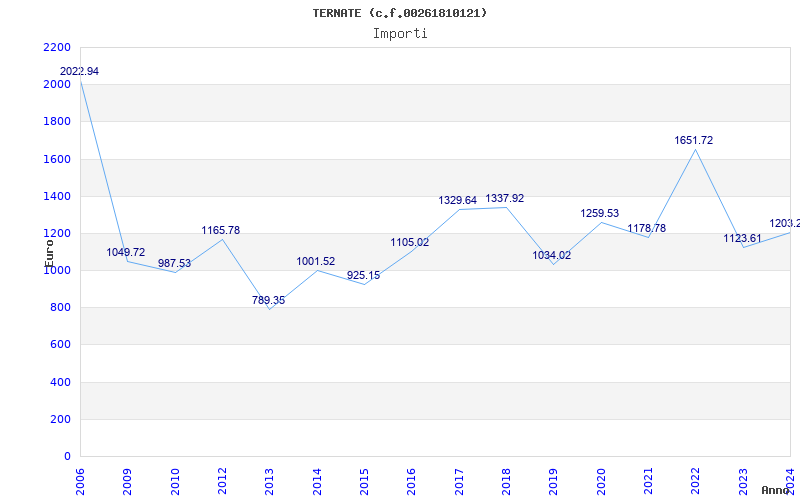The image size is (800, 500).
Task: Select data label 925.15
Action: [363, 276]
